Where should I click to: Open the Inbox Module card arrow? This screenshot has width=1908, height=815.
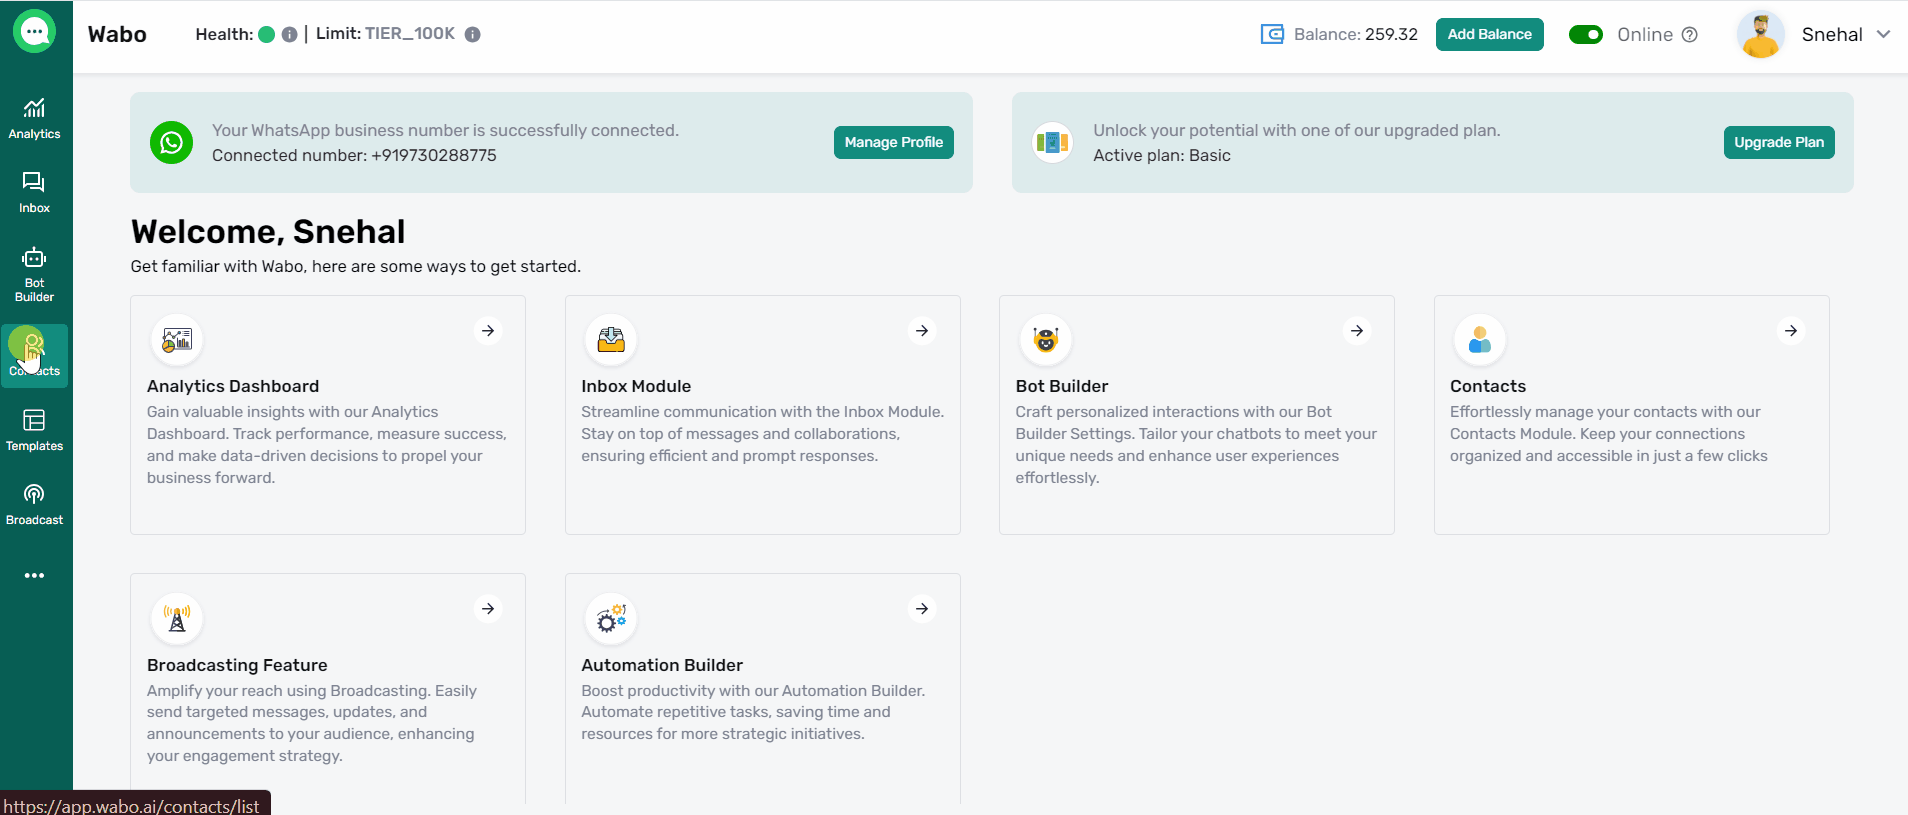click(x=922, y=331)
